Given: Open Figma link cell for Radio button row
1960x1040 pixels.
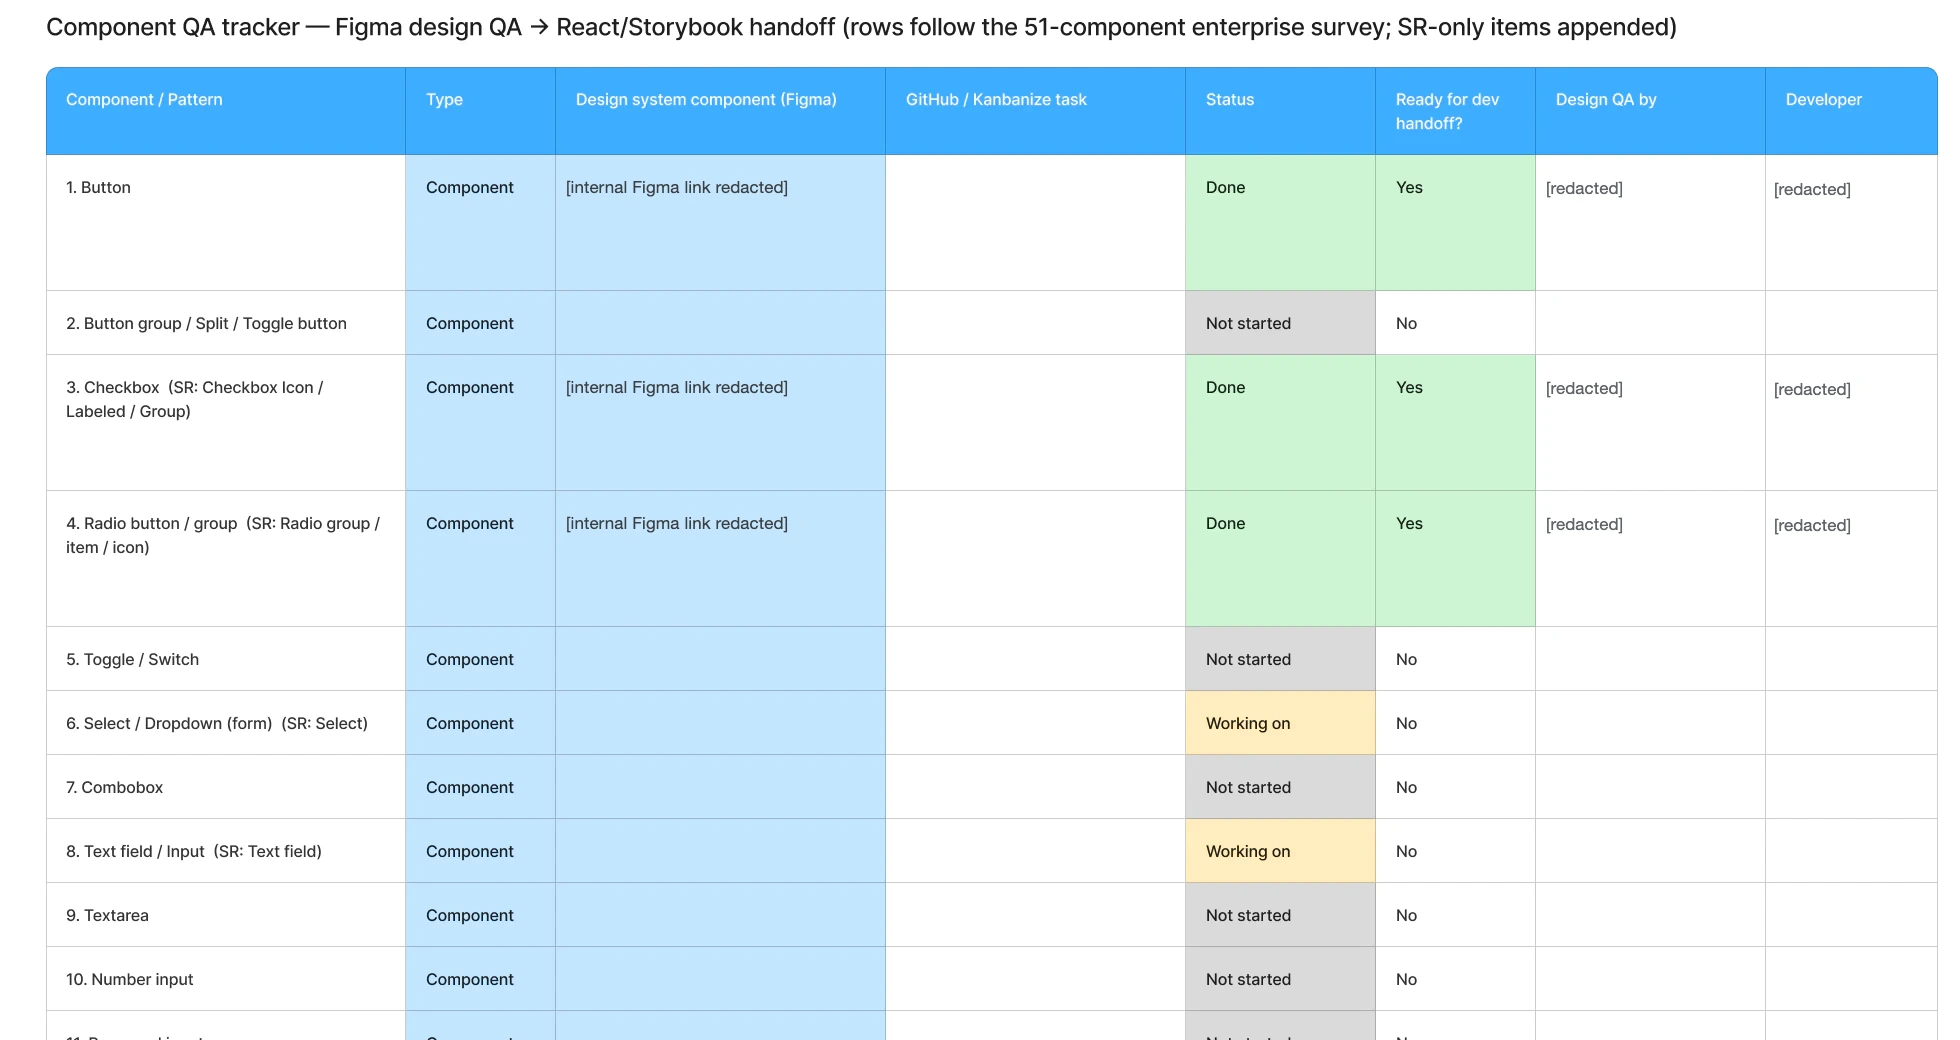Looking at the screenshot, I should tap(721, 559).
